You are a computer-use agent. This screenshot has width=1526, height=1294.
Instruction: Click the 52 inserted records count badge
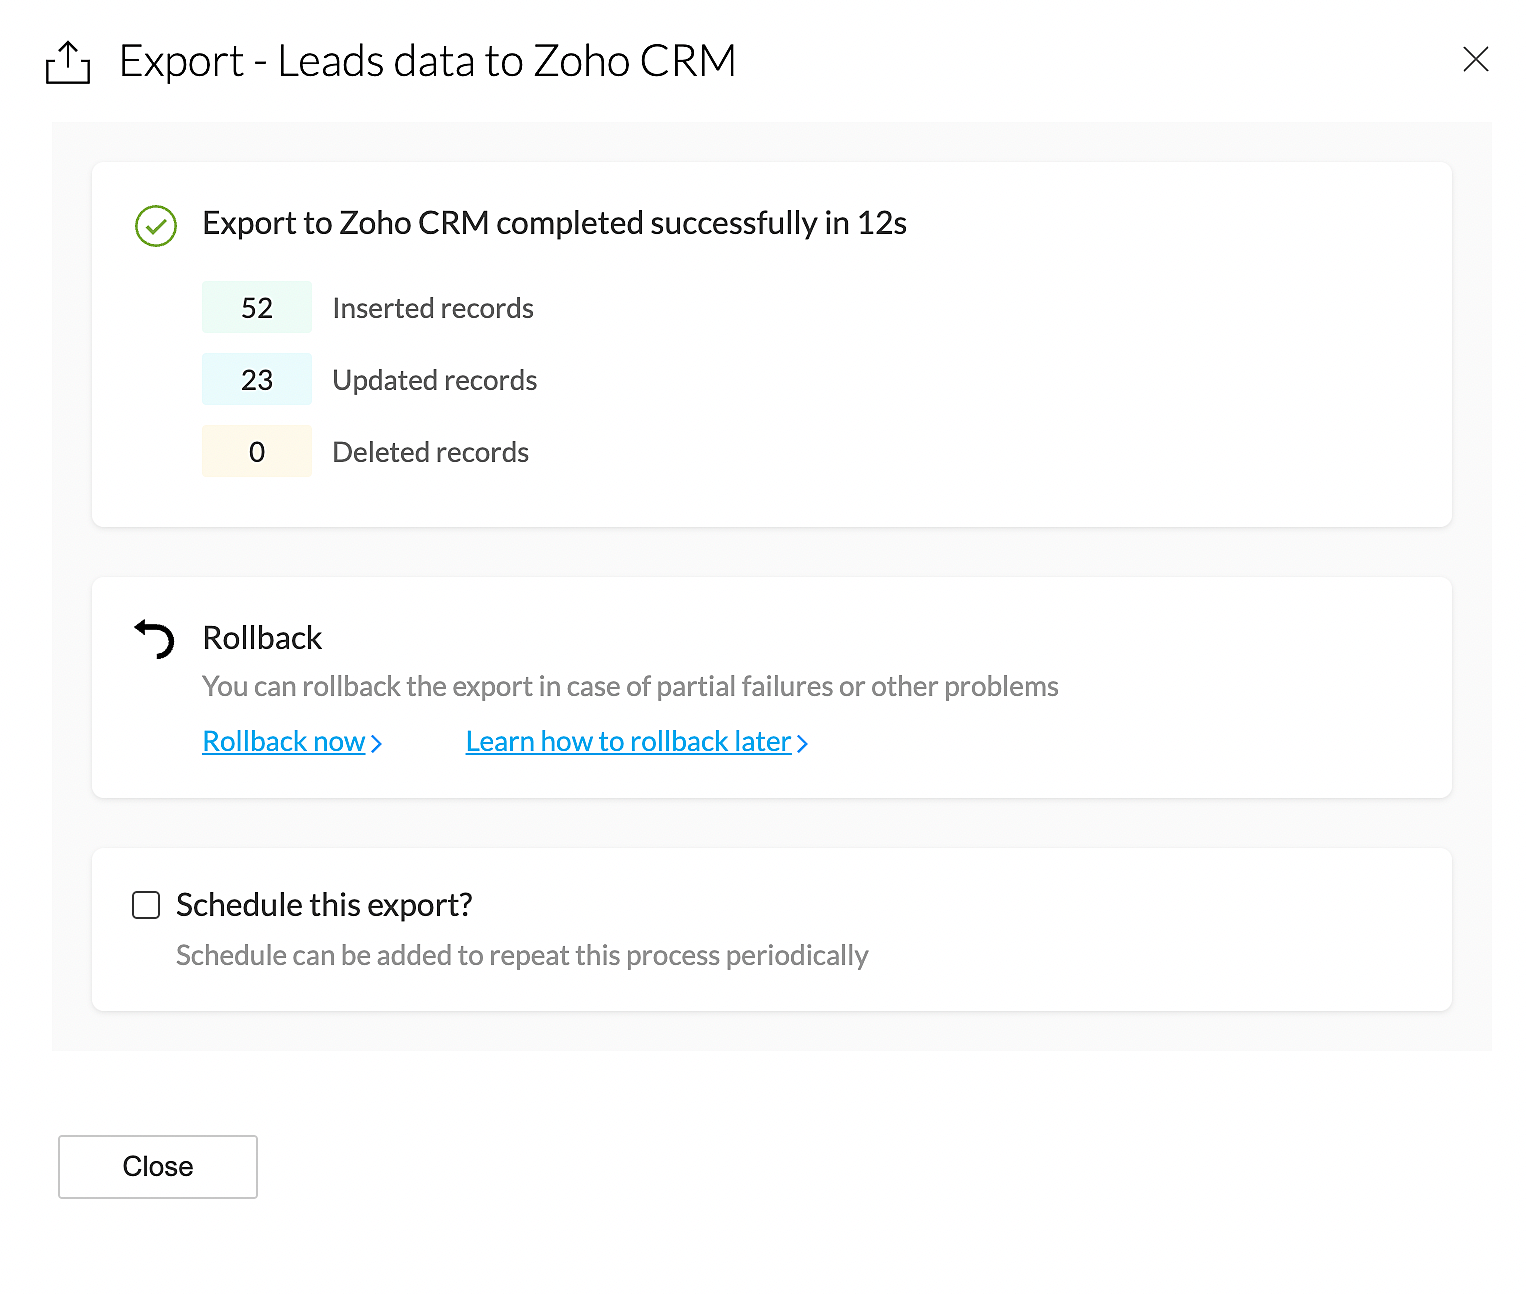(x=257, y=308)
